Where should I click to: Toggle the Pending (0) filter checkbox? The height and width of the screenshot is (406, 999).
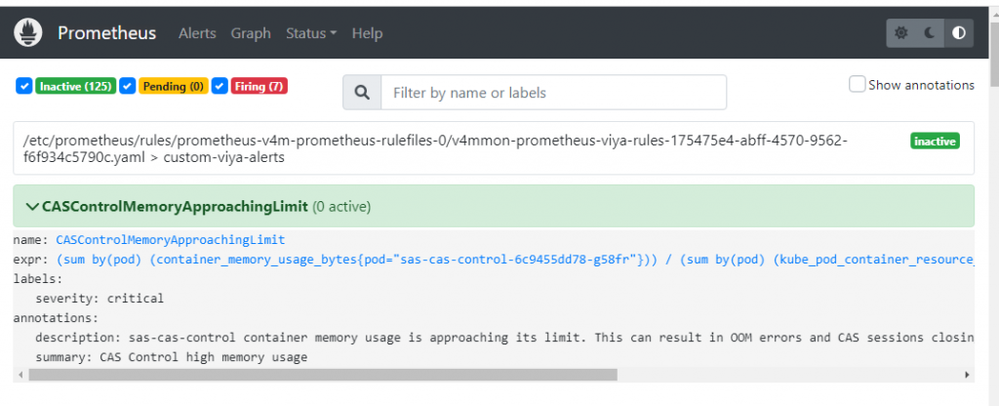128,86
